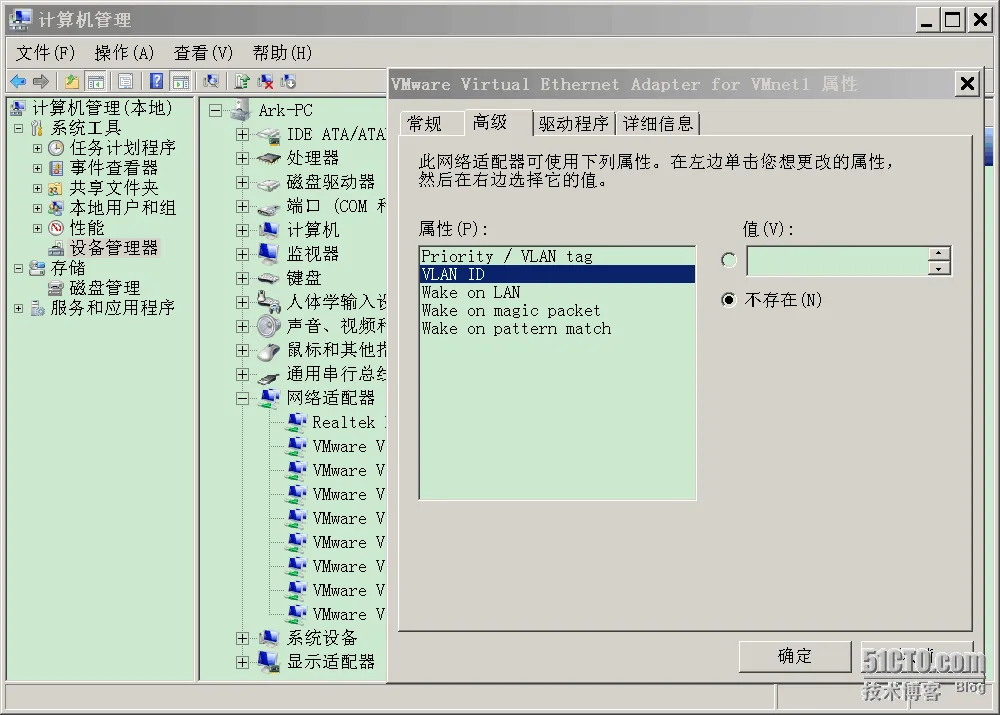Viewport: 1000px width, 715px height.
Task: Click the Up one level folder icon
Action: coord(71,82)
